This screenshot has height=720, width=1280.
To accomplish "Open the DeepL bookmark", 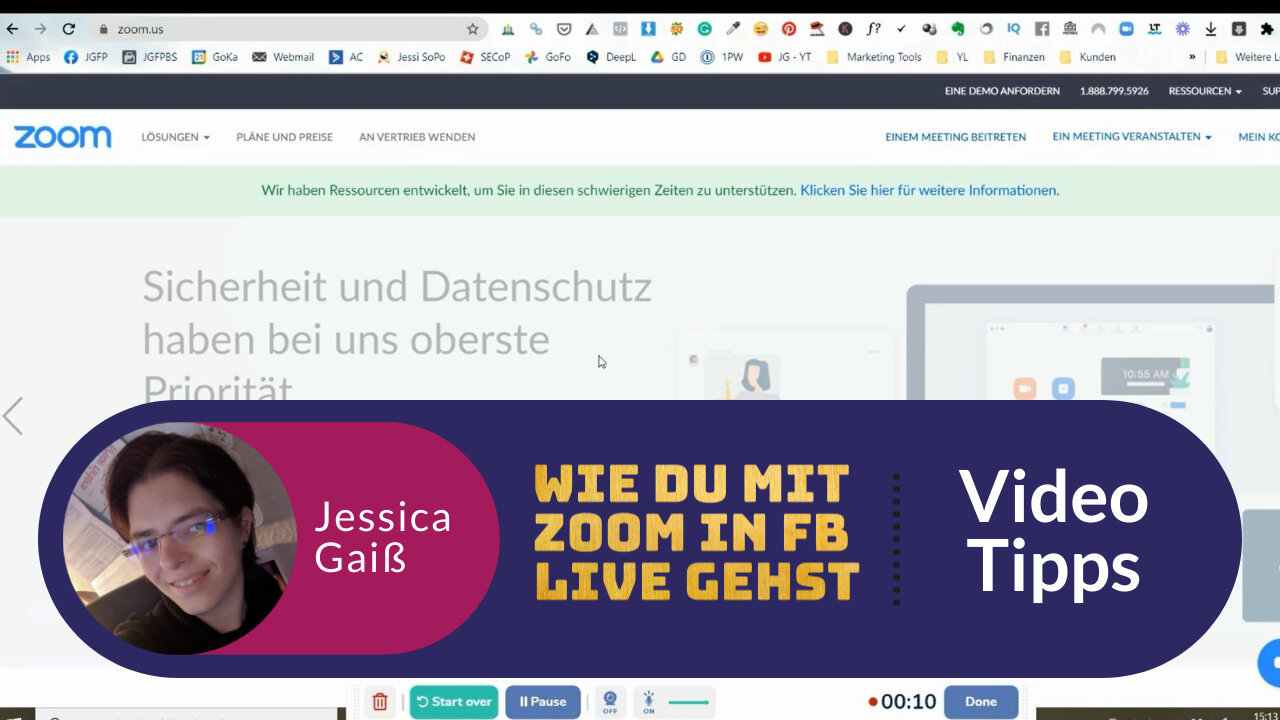I will pyautogui.click(x=610, y=57).
